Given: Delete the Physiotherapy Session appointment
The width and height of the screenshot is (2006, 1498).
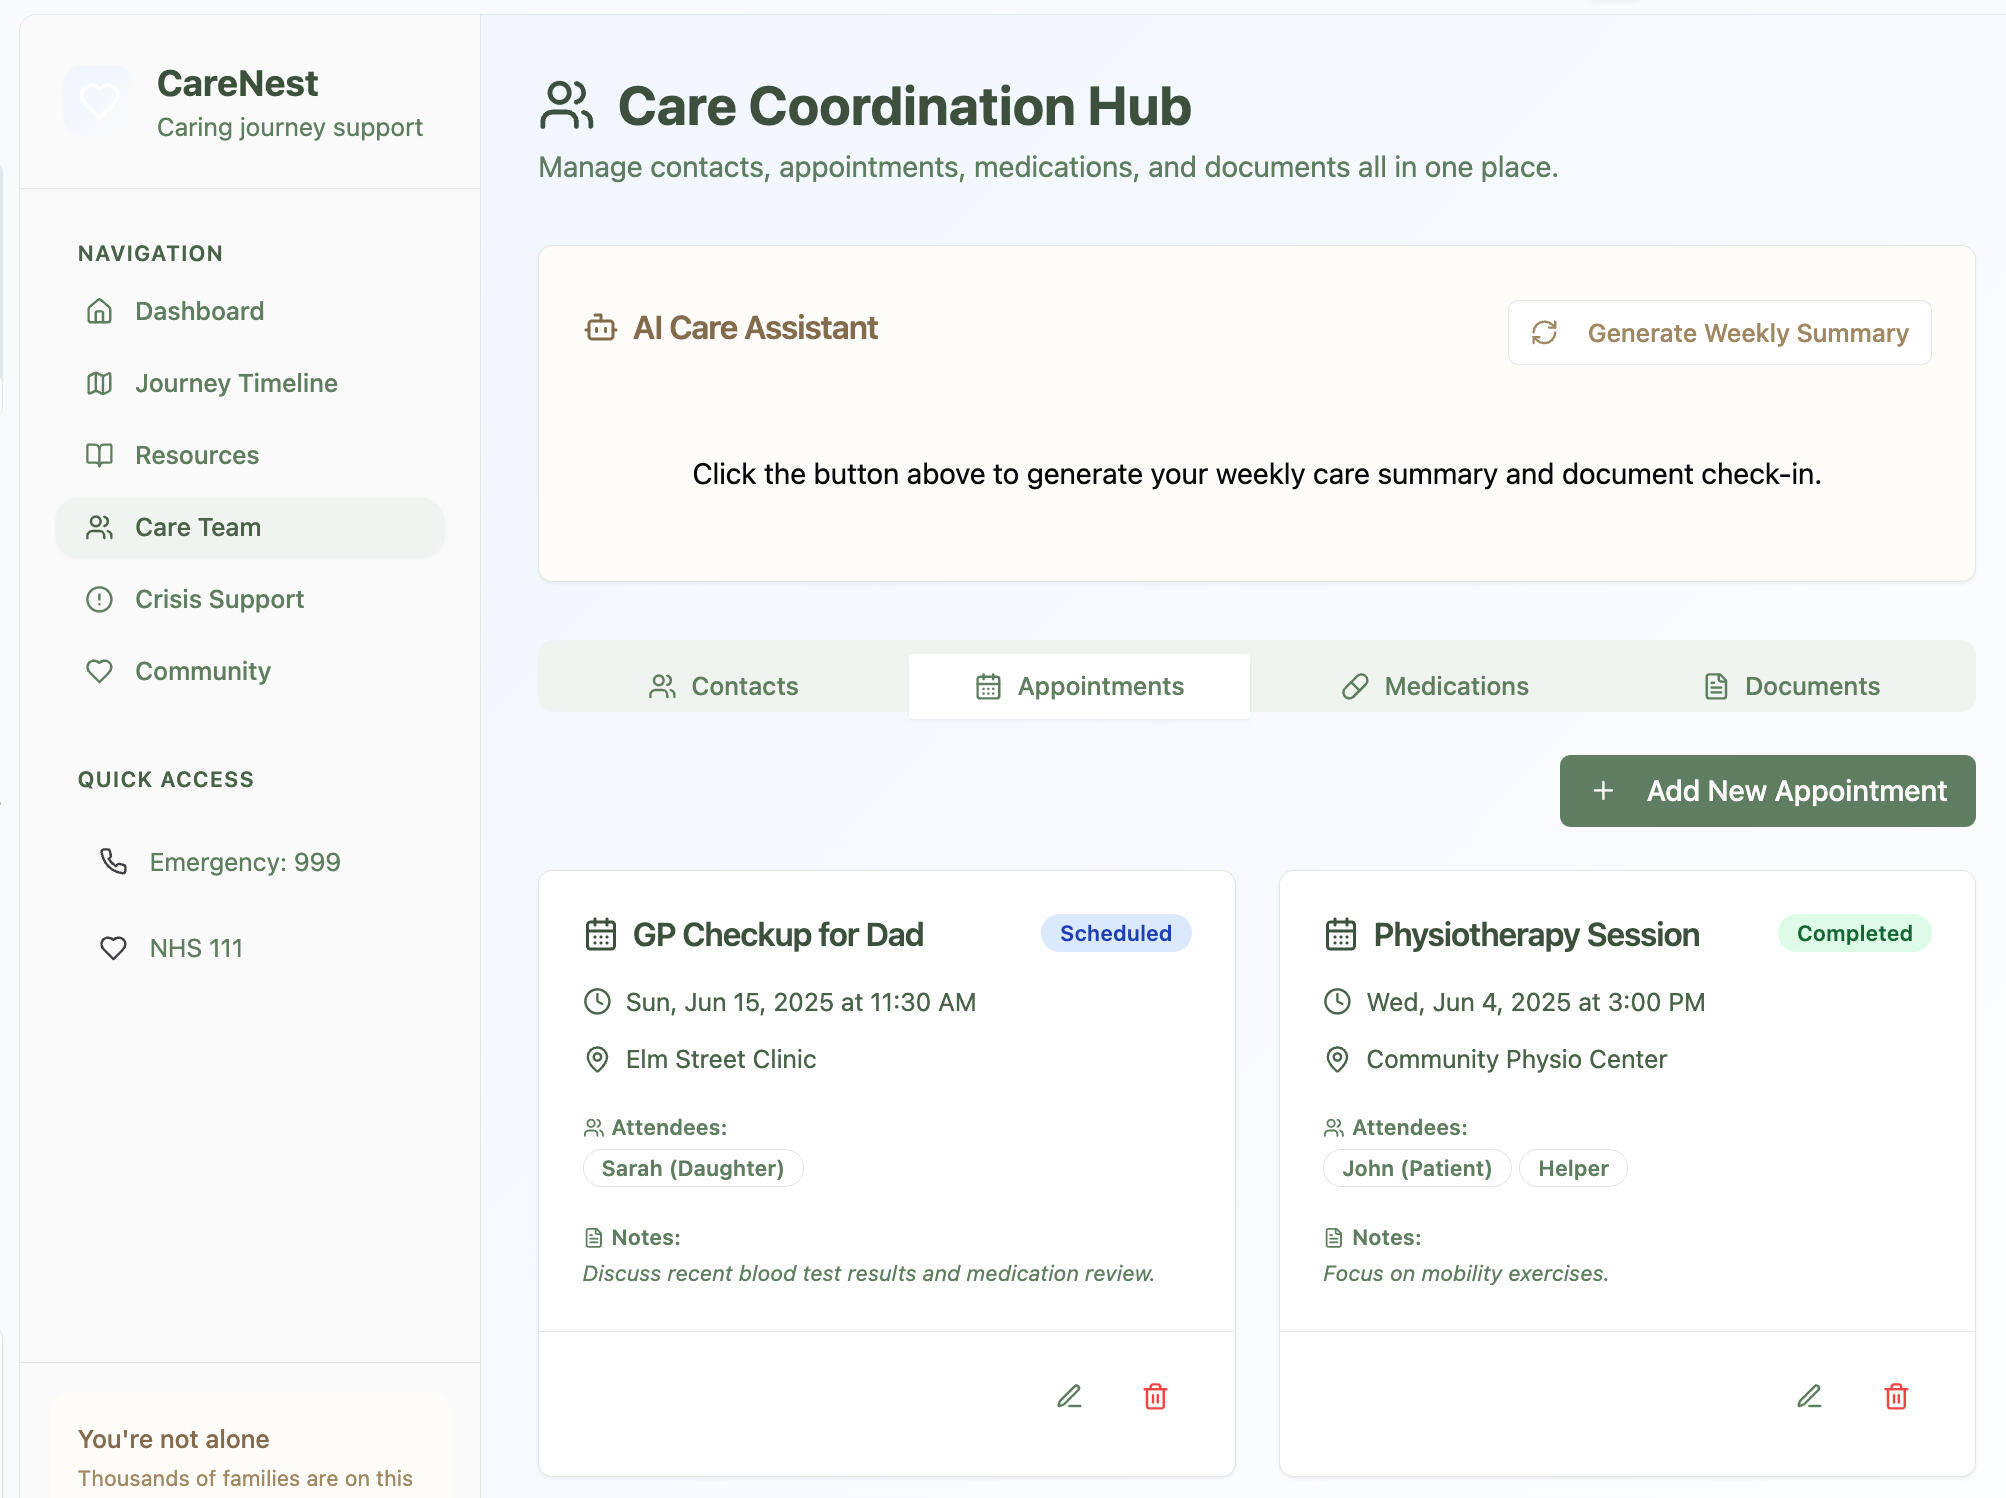Looking at the screenshot, I should [1896, 1396].
